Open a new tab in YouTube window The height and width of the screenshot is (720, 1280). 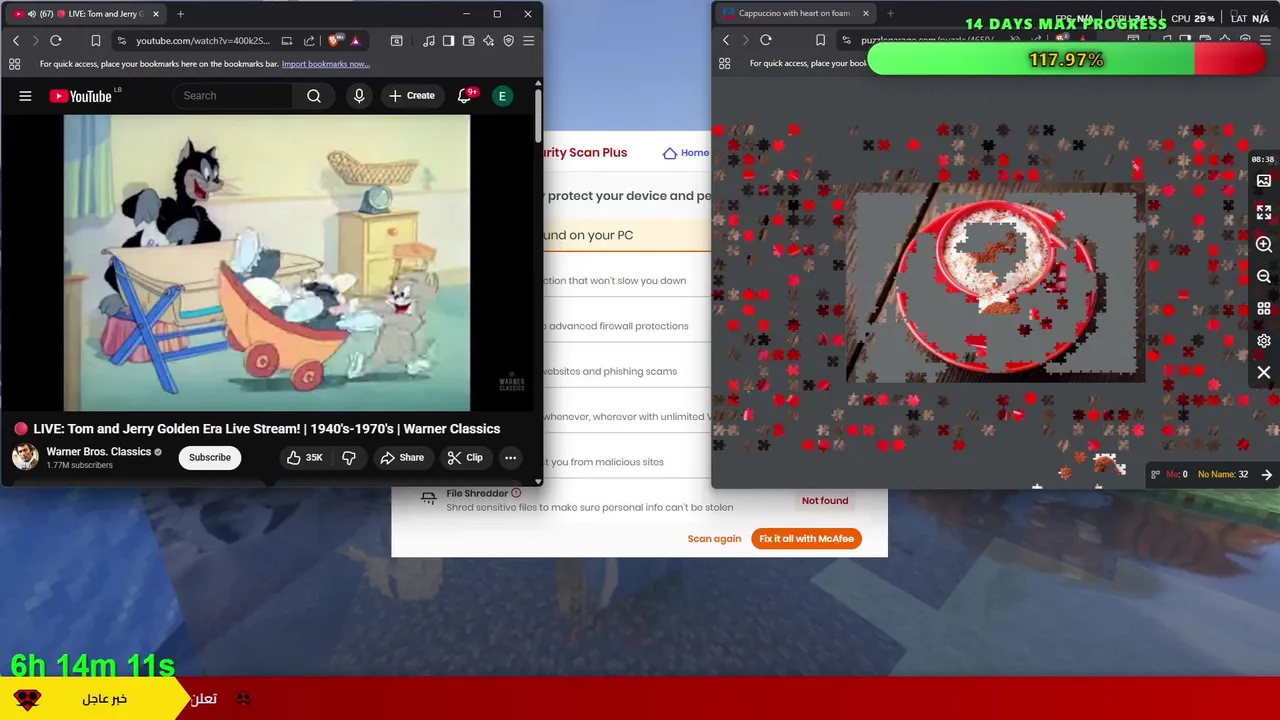click(x=181, y=14)
